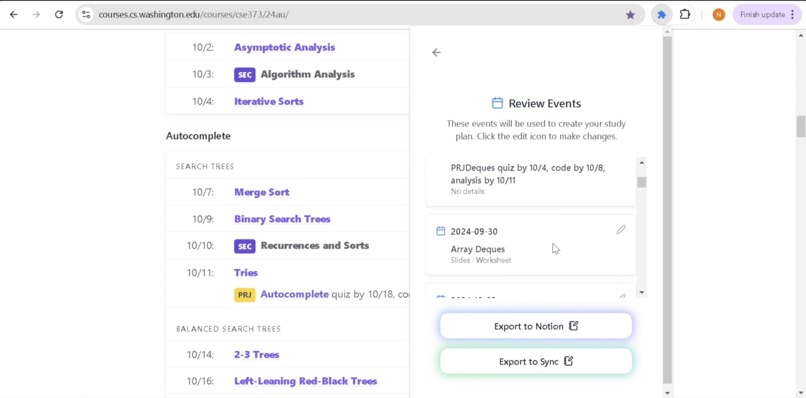Click the Recurrences and Sorts section
Viewport: 806px width, 398px height.
coord(315,245)
